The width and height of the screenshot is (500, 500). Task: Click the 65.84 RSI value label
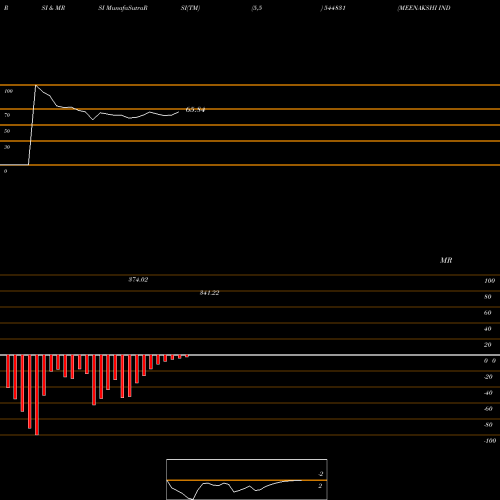coord(195,110)
